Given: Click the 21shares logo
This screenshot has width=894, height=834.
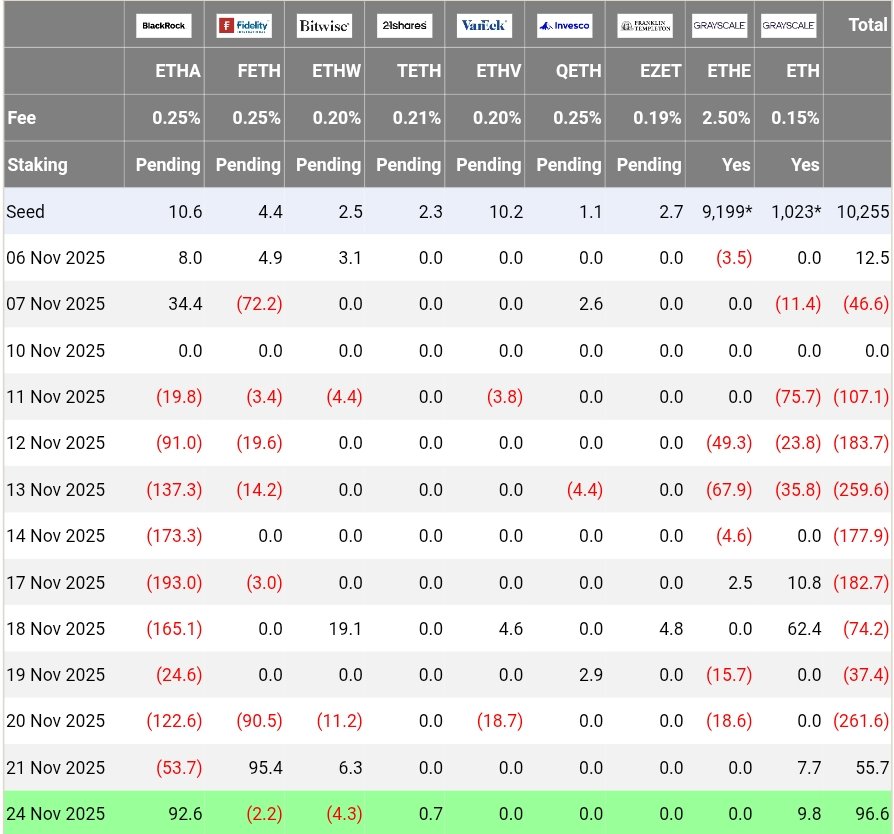Looking at the screenshot, I should 404,26.
